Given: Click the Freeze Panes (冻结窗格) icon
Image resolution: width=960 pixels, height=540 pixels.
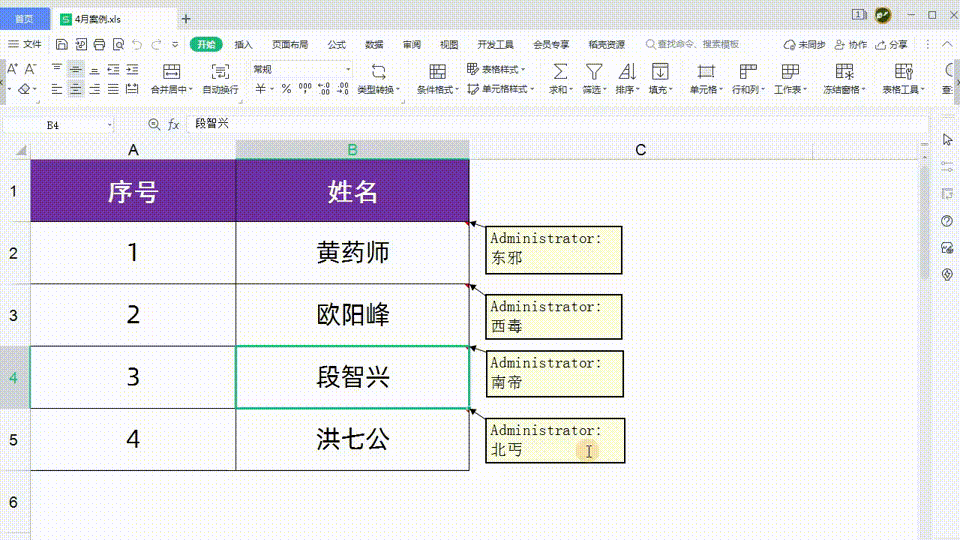Looking at the screenshot, I should 845,72.
